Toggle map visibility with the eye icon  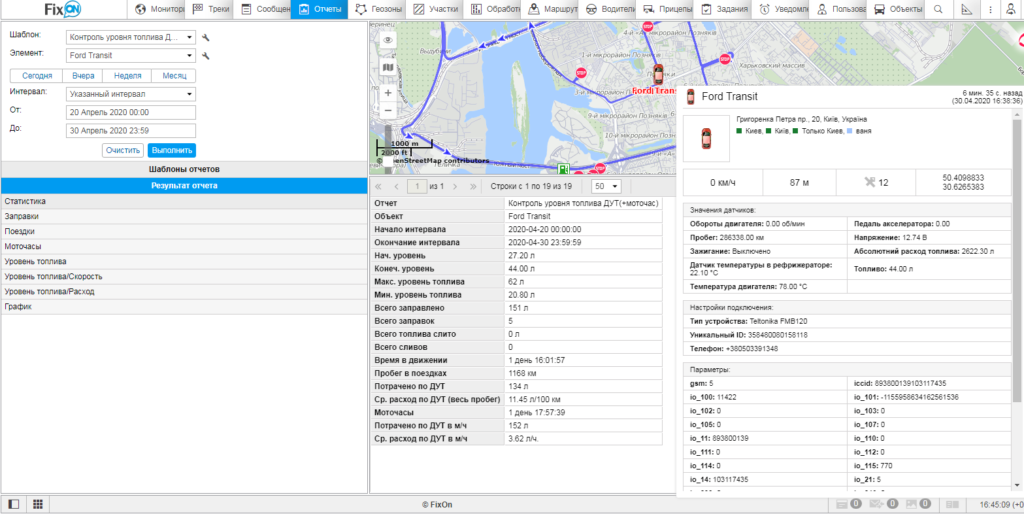pos(388,40)
